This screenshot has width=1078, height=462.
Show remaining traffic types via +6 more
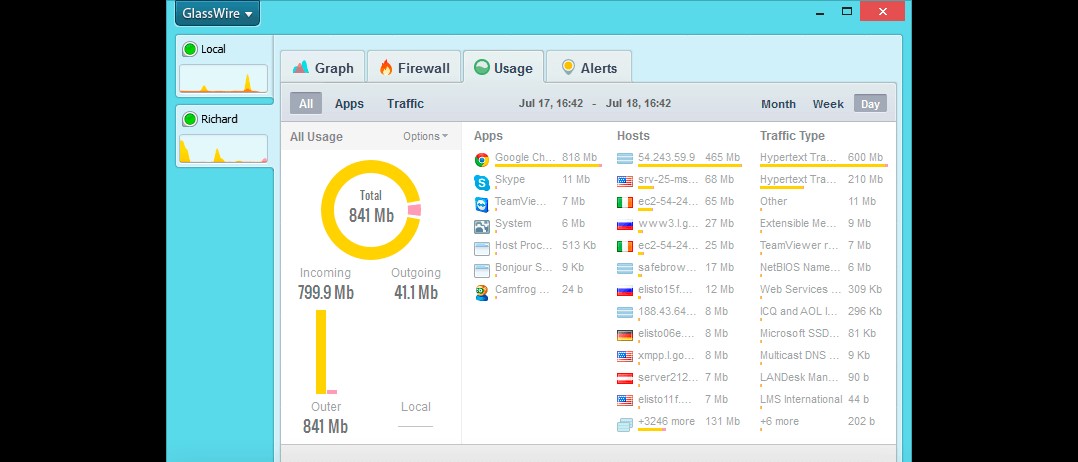[779, 421]
